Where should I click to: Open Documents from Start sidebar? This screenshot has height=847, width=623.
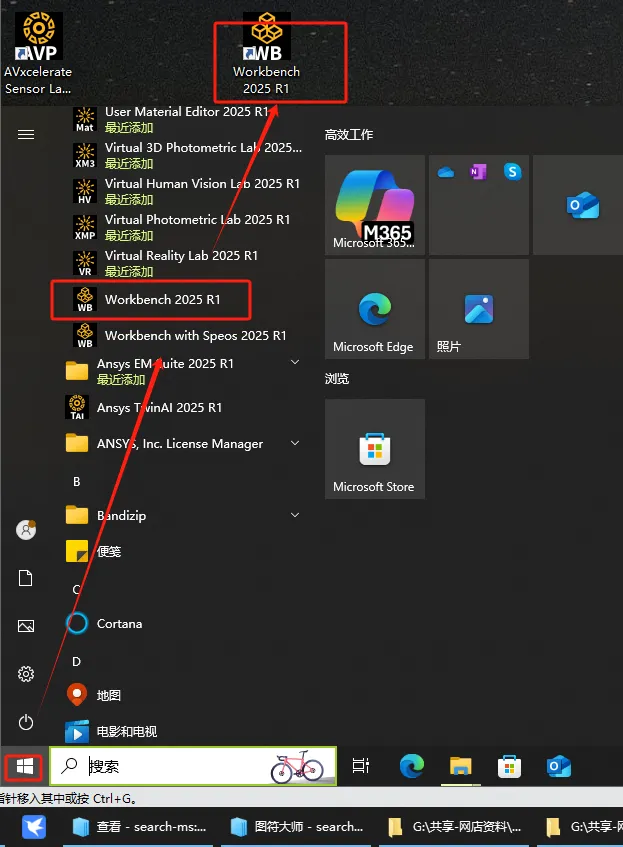point(26,578)
